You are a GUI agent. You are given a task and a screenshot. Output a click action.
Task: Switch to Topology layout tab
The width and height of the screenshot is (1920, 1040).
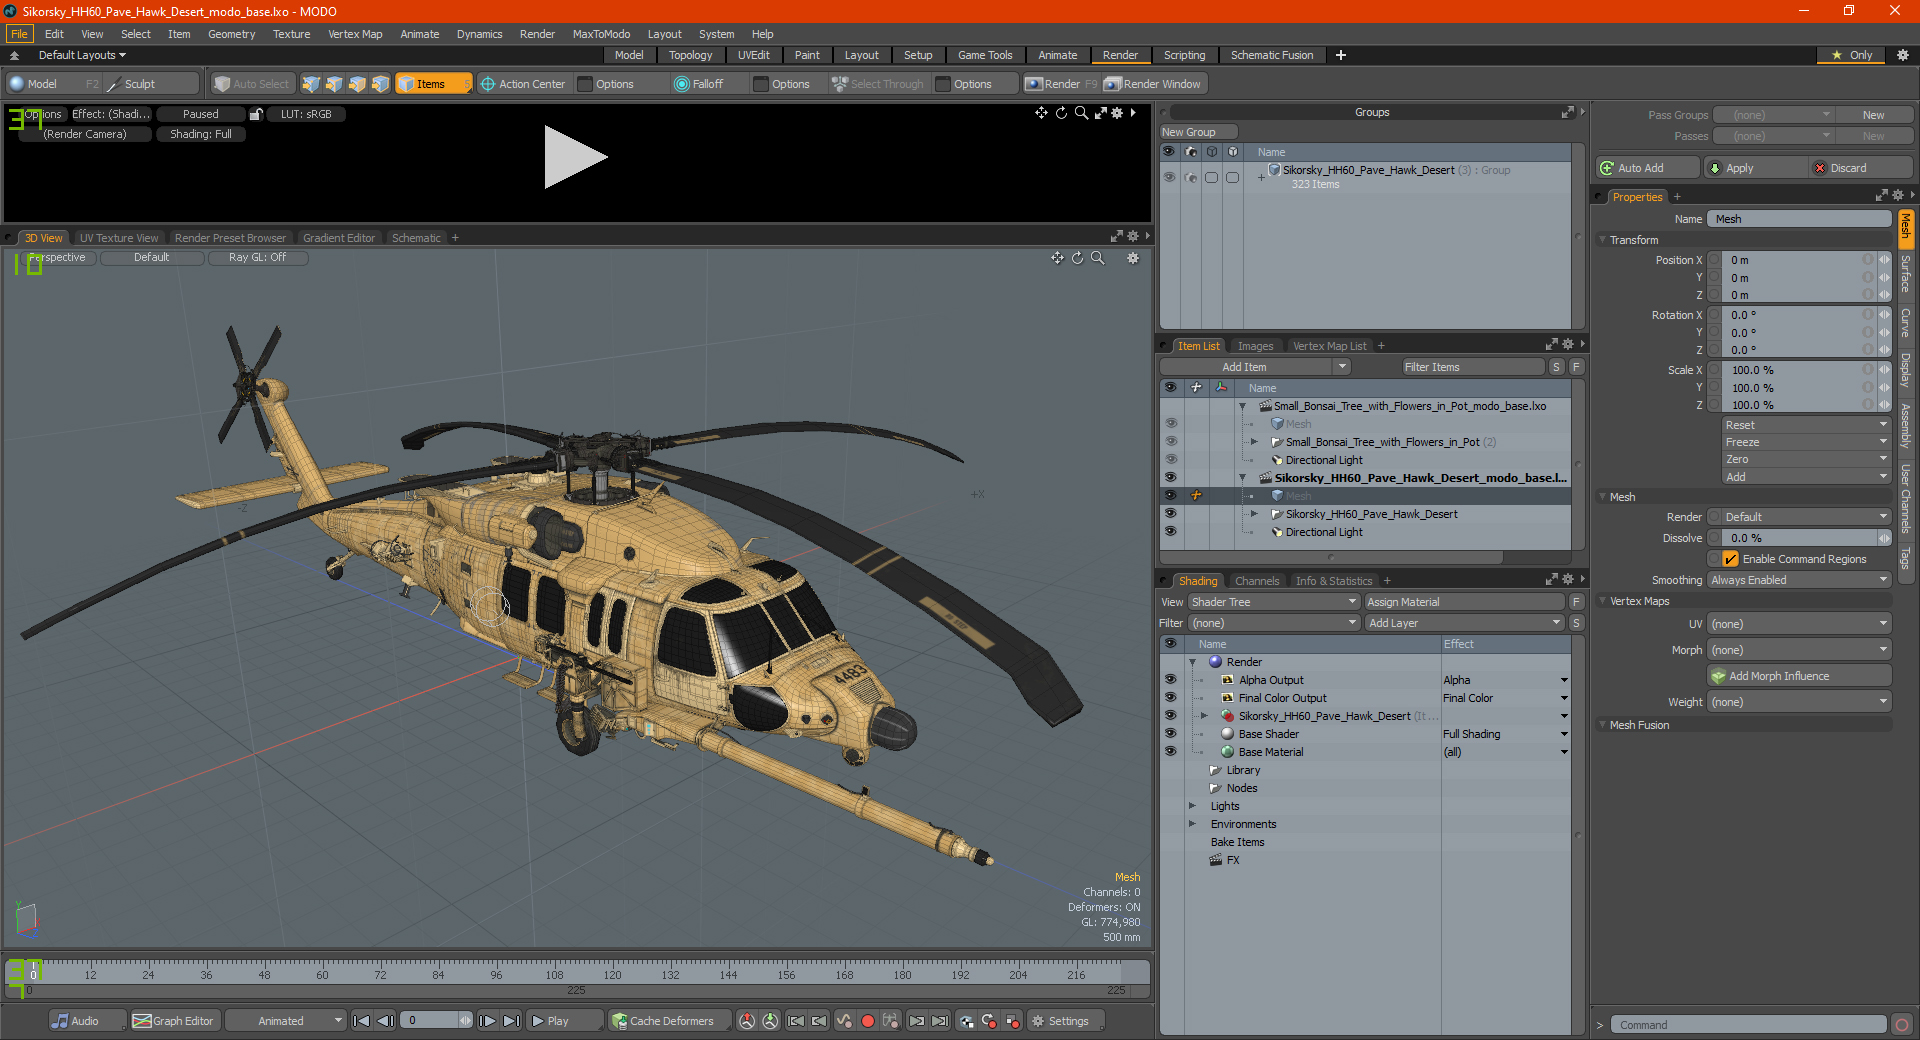coord(691,55)
